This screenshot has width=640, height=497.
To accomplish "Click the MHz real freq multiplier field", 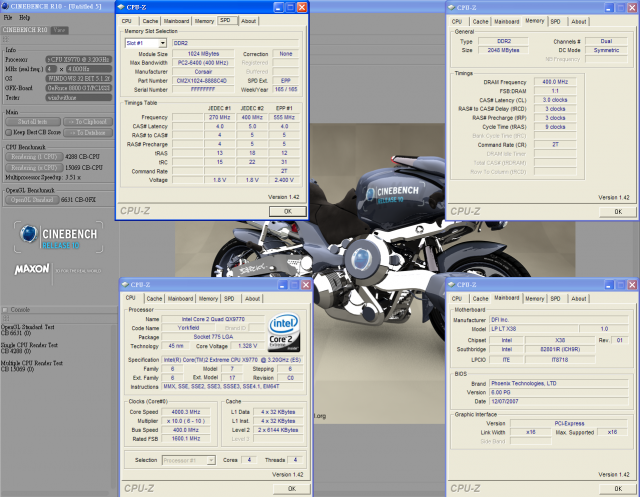I will [51, 69].
